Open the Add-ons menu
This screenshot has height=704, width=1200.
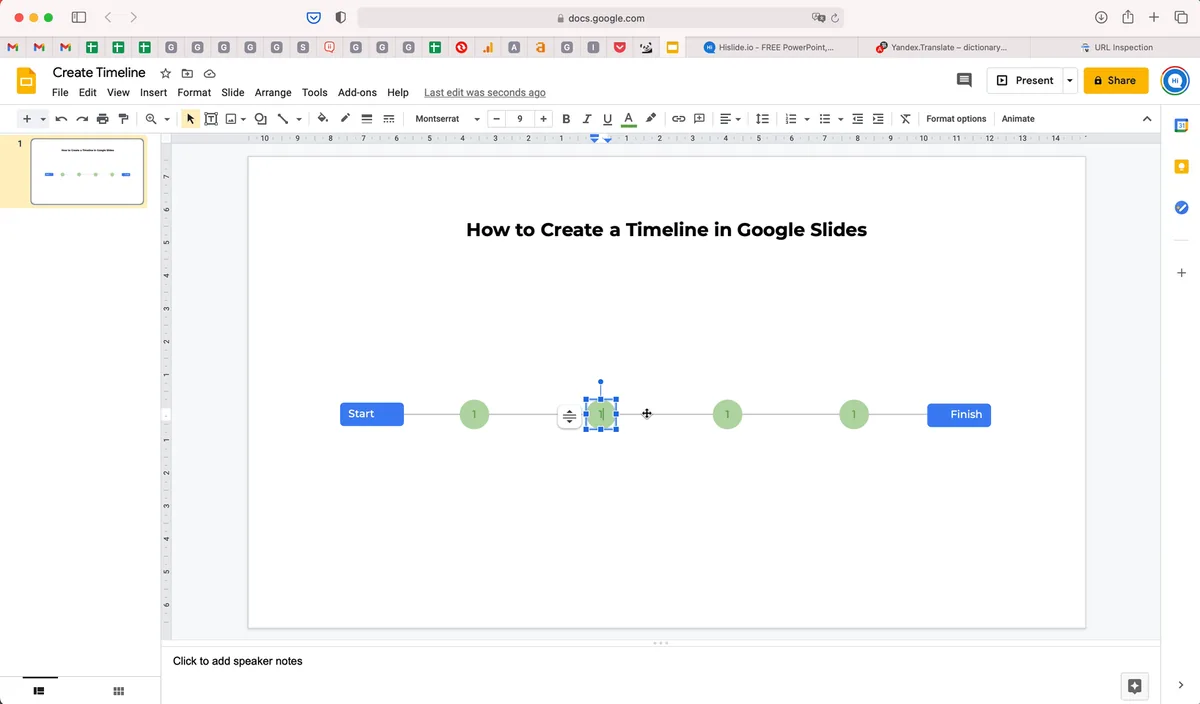357,92
